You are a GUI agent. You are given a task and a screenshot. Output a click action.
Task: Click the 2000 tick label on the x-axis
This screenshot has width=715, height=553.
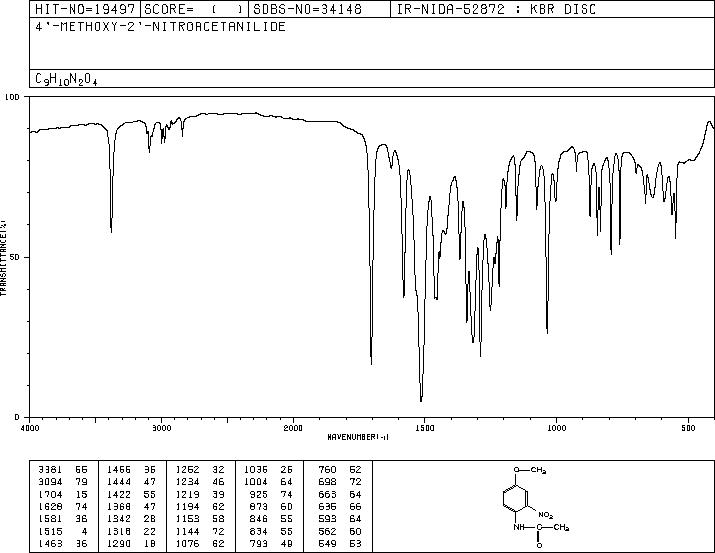(x=293, y=428)
